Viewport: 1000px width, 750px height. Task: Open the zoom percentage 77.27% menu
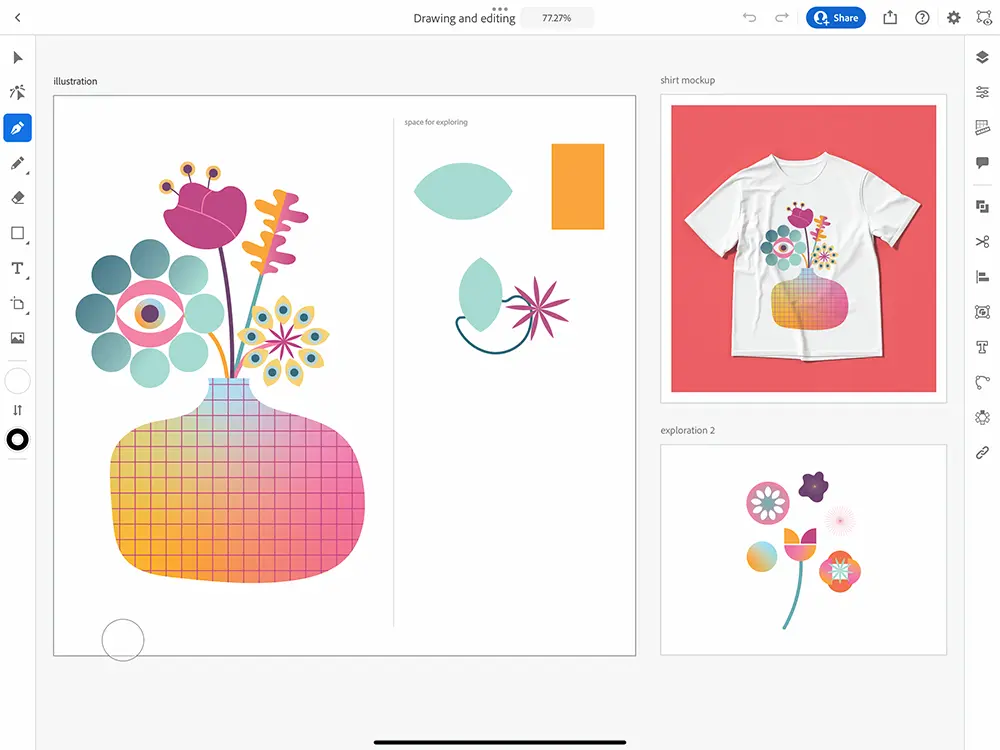(x=557, y=18)
